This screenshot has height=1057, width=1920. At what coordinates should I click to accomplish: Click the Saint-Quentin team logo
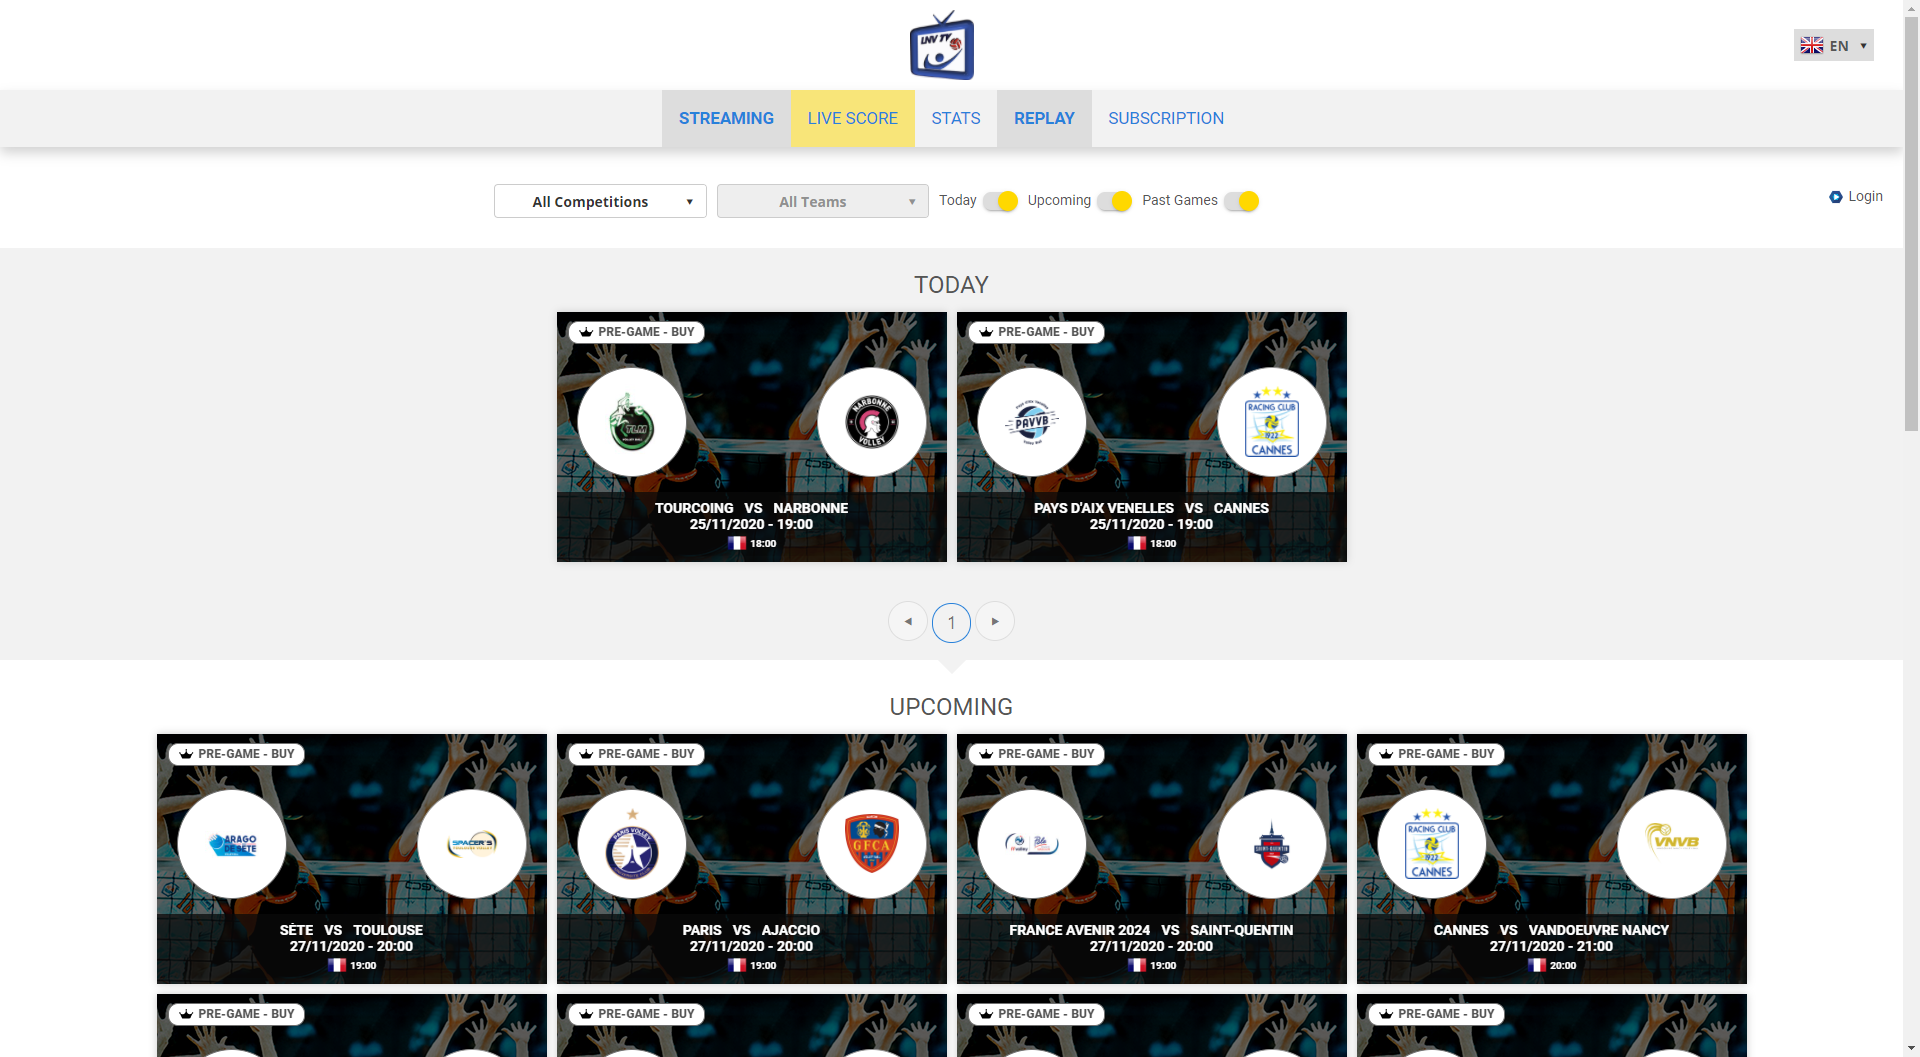(1272, 844)
